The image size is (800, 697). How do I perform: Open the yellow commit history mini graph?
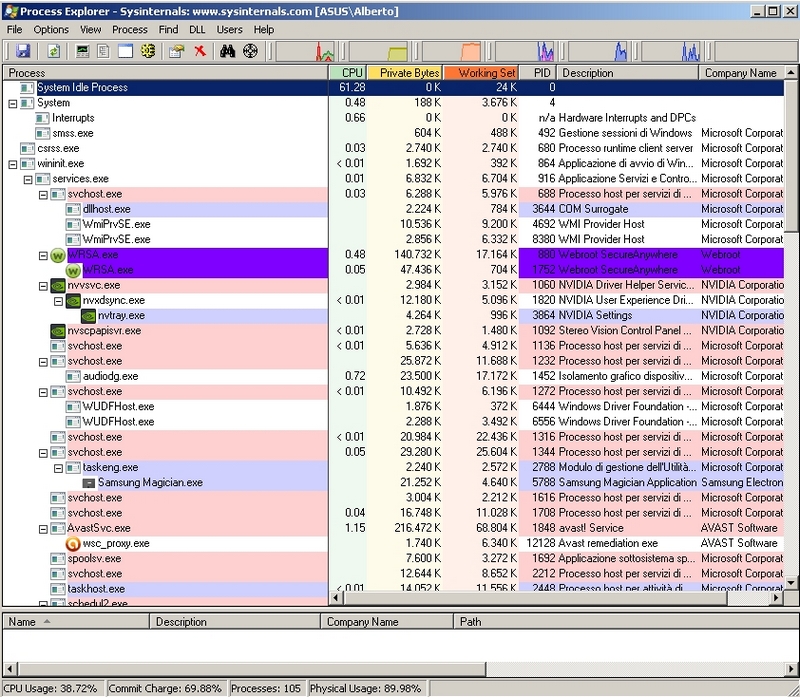[379, 52]
